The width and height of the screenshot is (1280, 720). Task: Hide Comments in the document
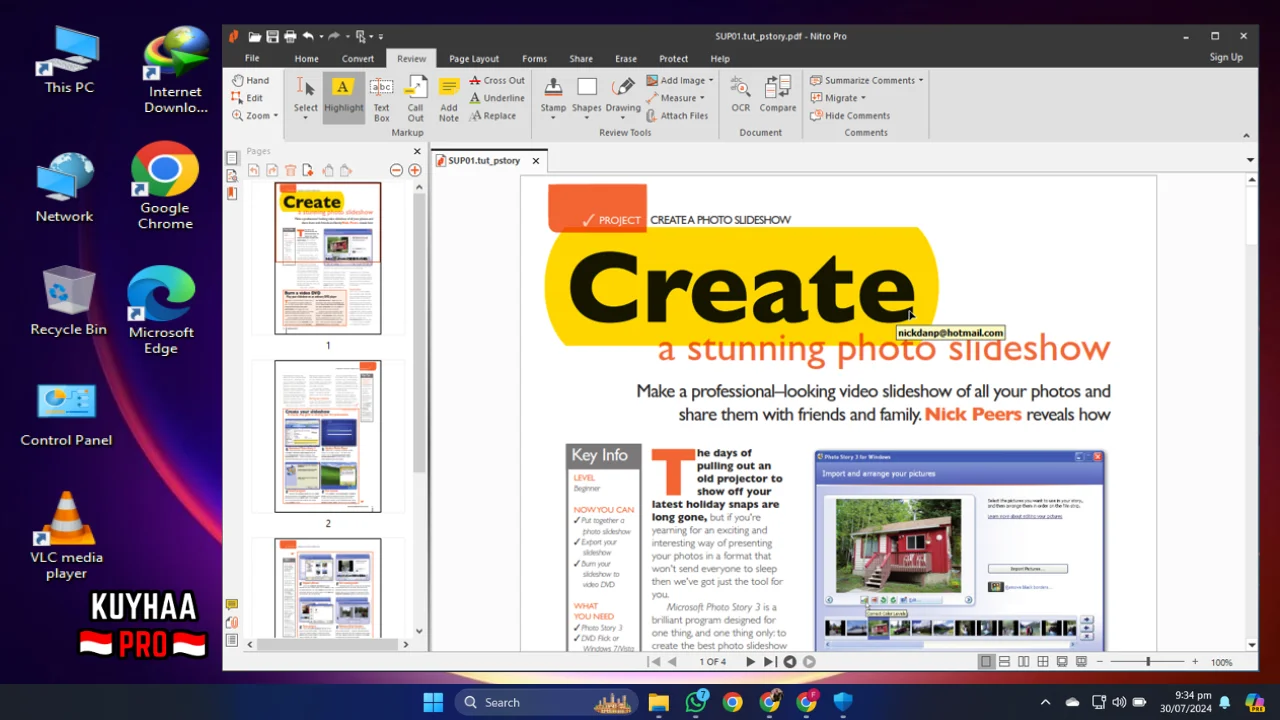[x=849, y=116]
